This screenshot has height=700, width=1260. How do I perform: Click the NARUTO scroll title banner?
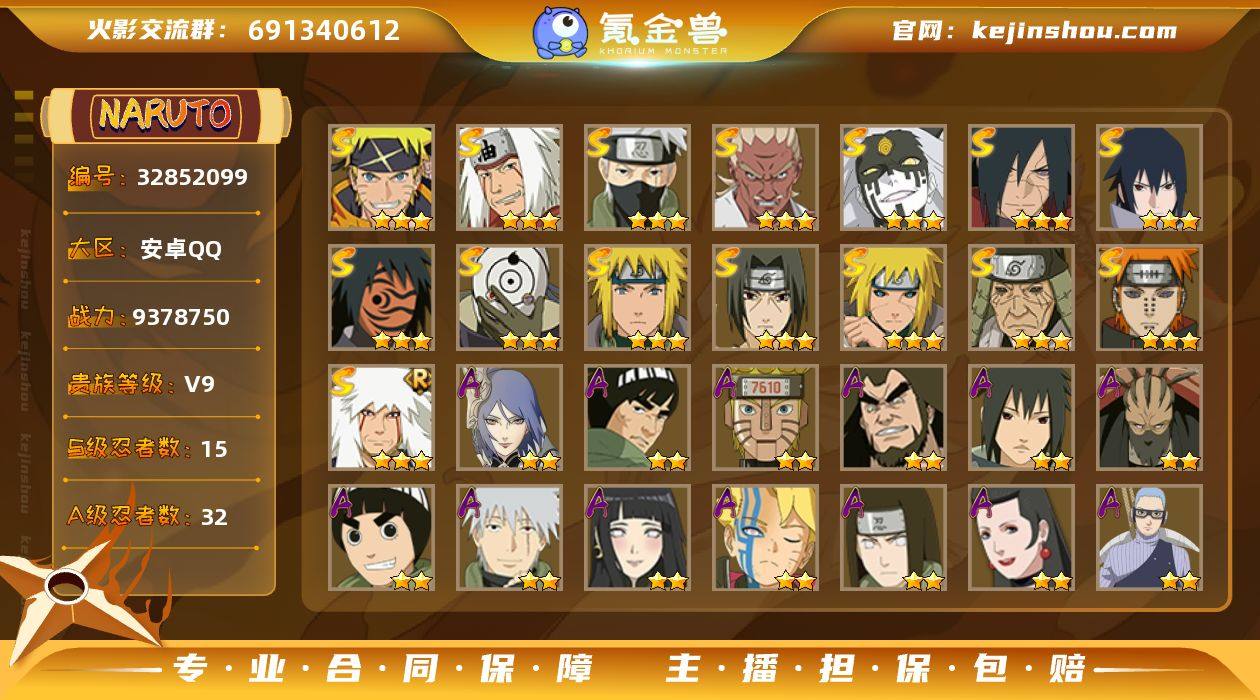[x=166, y=115]
